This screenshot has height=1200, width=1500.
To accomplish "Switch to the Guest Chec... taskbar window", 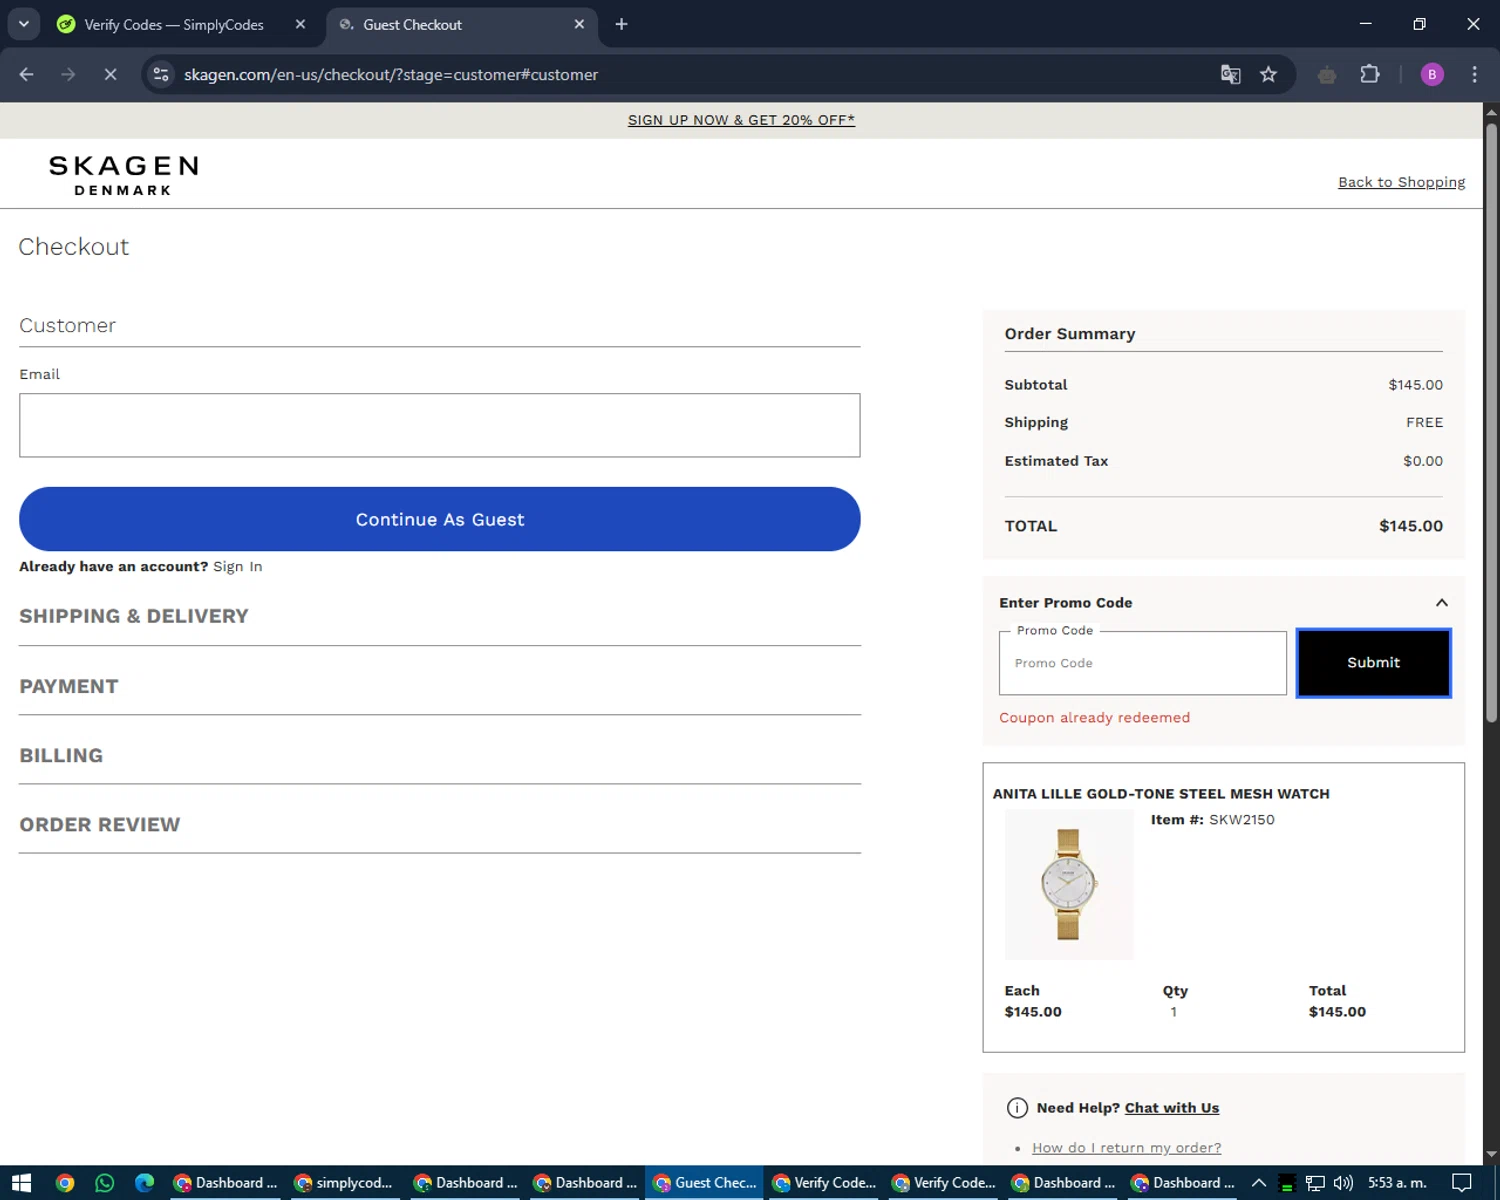I will tap(704, 1183).
